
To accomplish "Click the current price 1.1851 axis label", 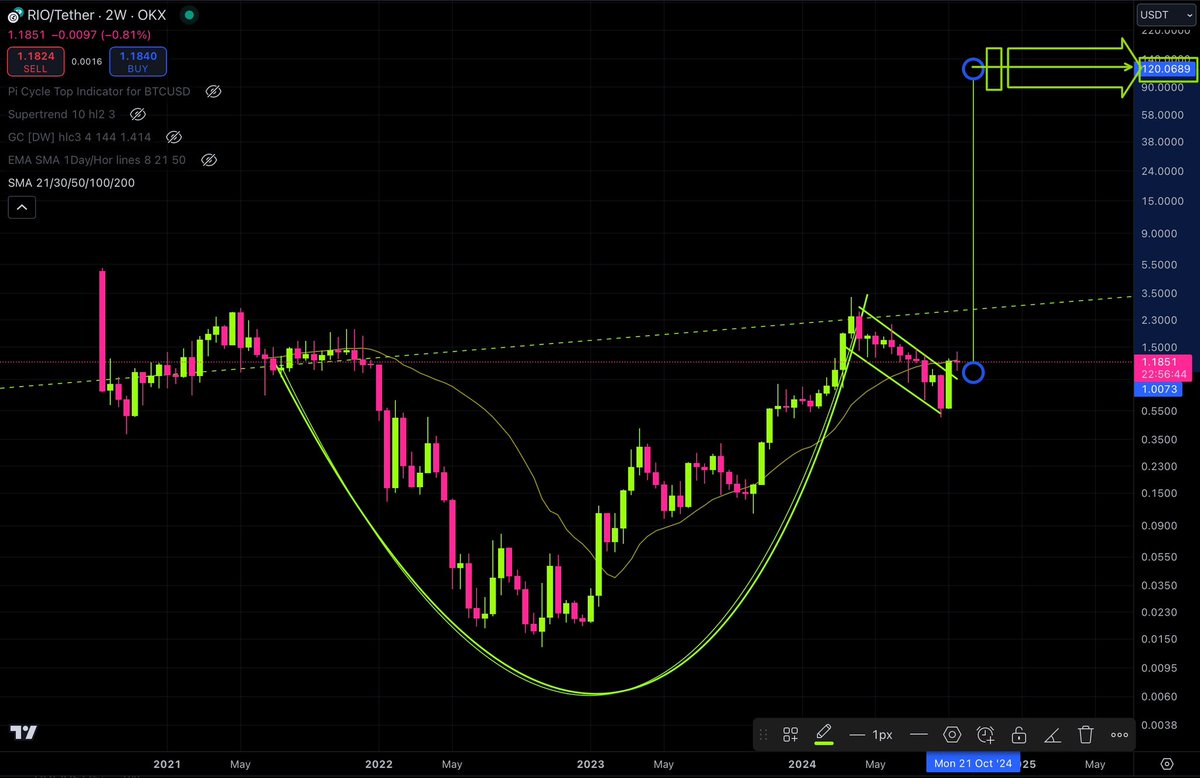I will coord(1162,361).
